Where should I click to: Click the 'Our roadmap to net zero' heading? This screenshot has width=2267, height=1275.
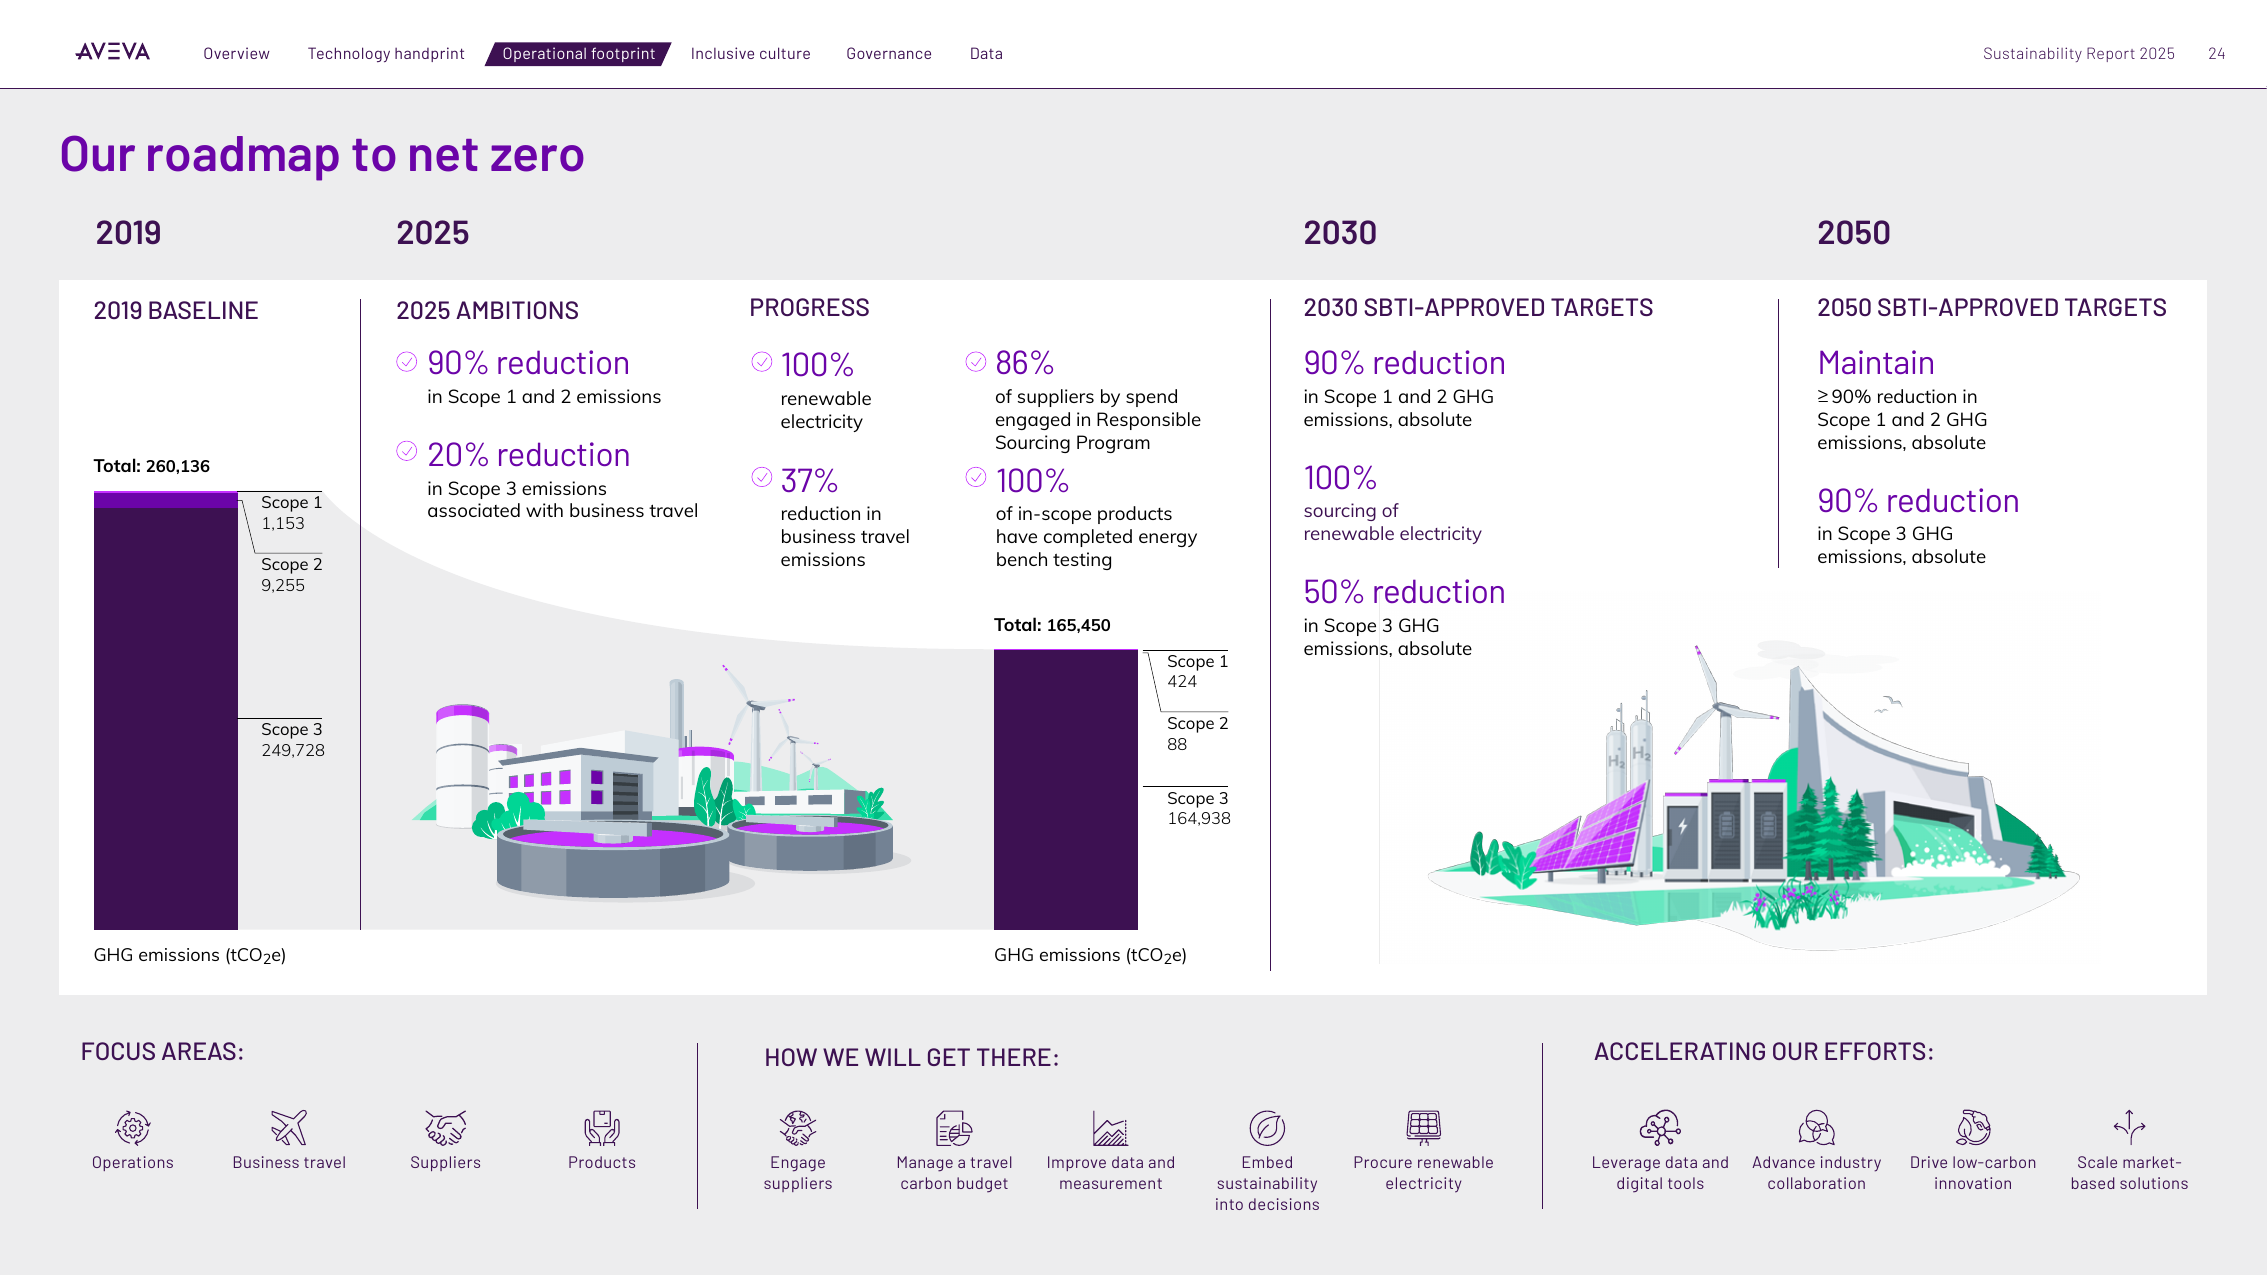click(322, 155)
